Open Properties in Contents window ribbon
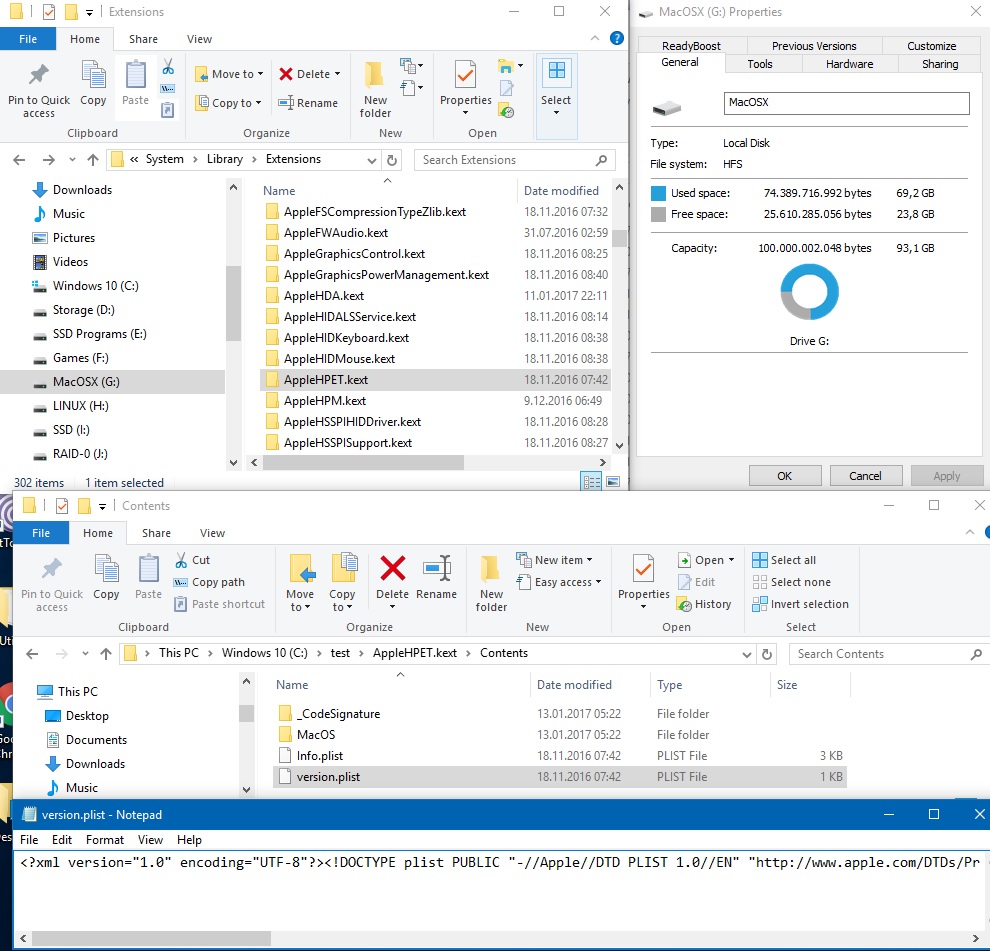The width and height of the screenshot is (990, 951). pos(643,582)
